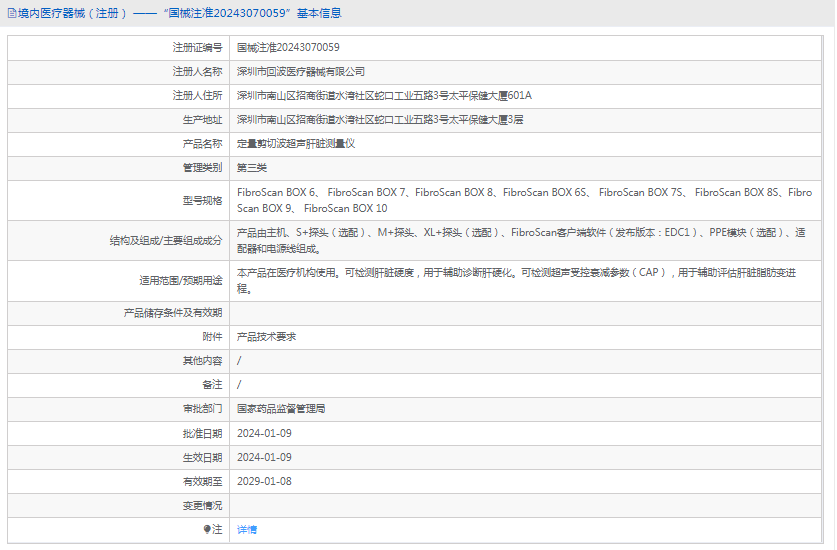Click the 产品名称 label
This screenshot has width=837, height=550.
tap(202, 144)
